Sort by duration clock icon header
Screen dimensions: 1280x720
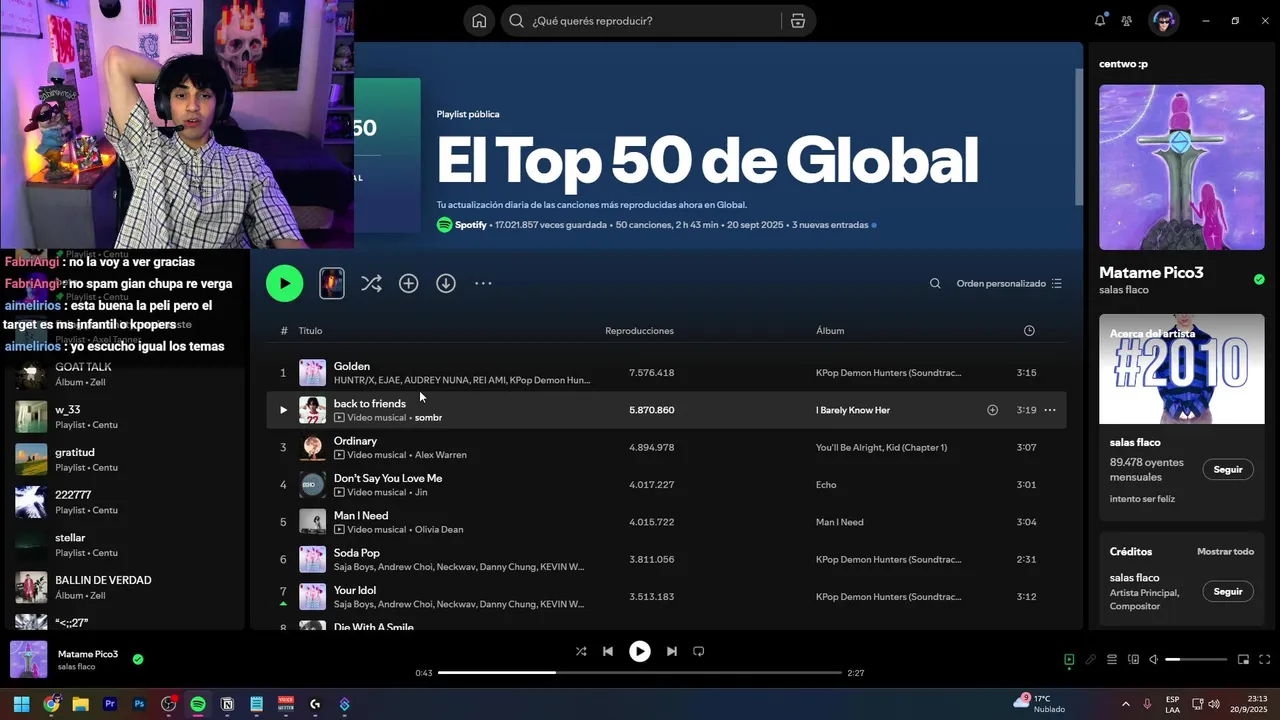point(1029,331)
